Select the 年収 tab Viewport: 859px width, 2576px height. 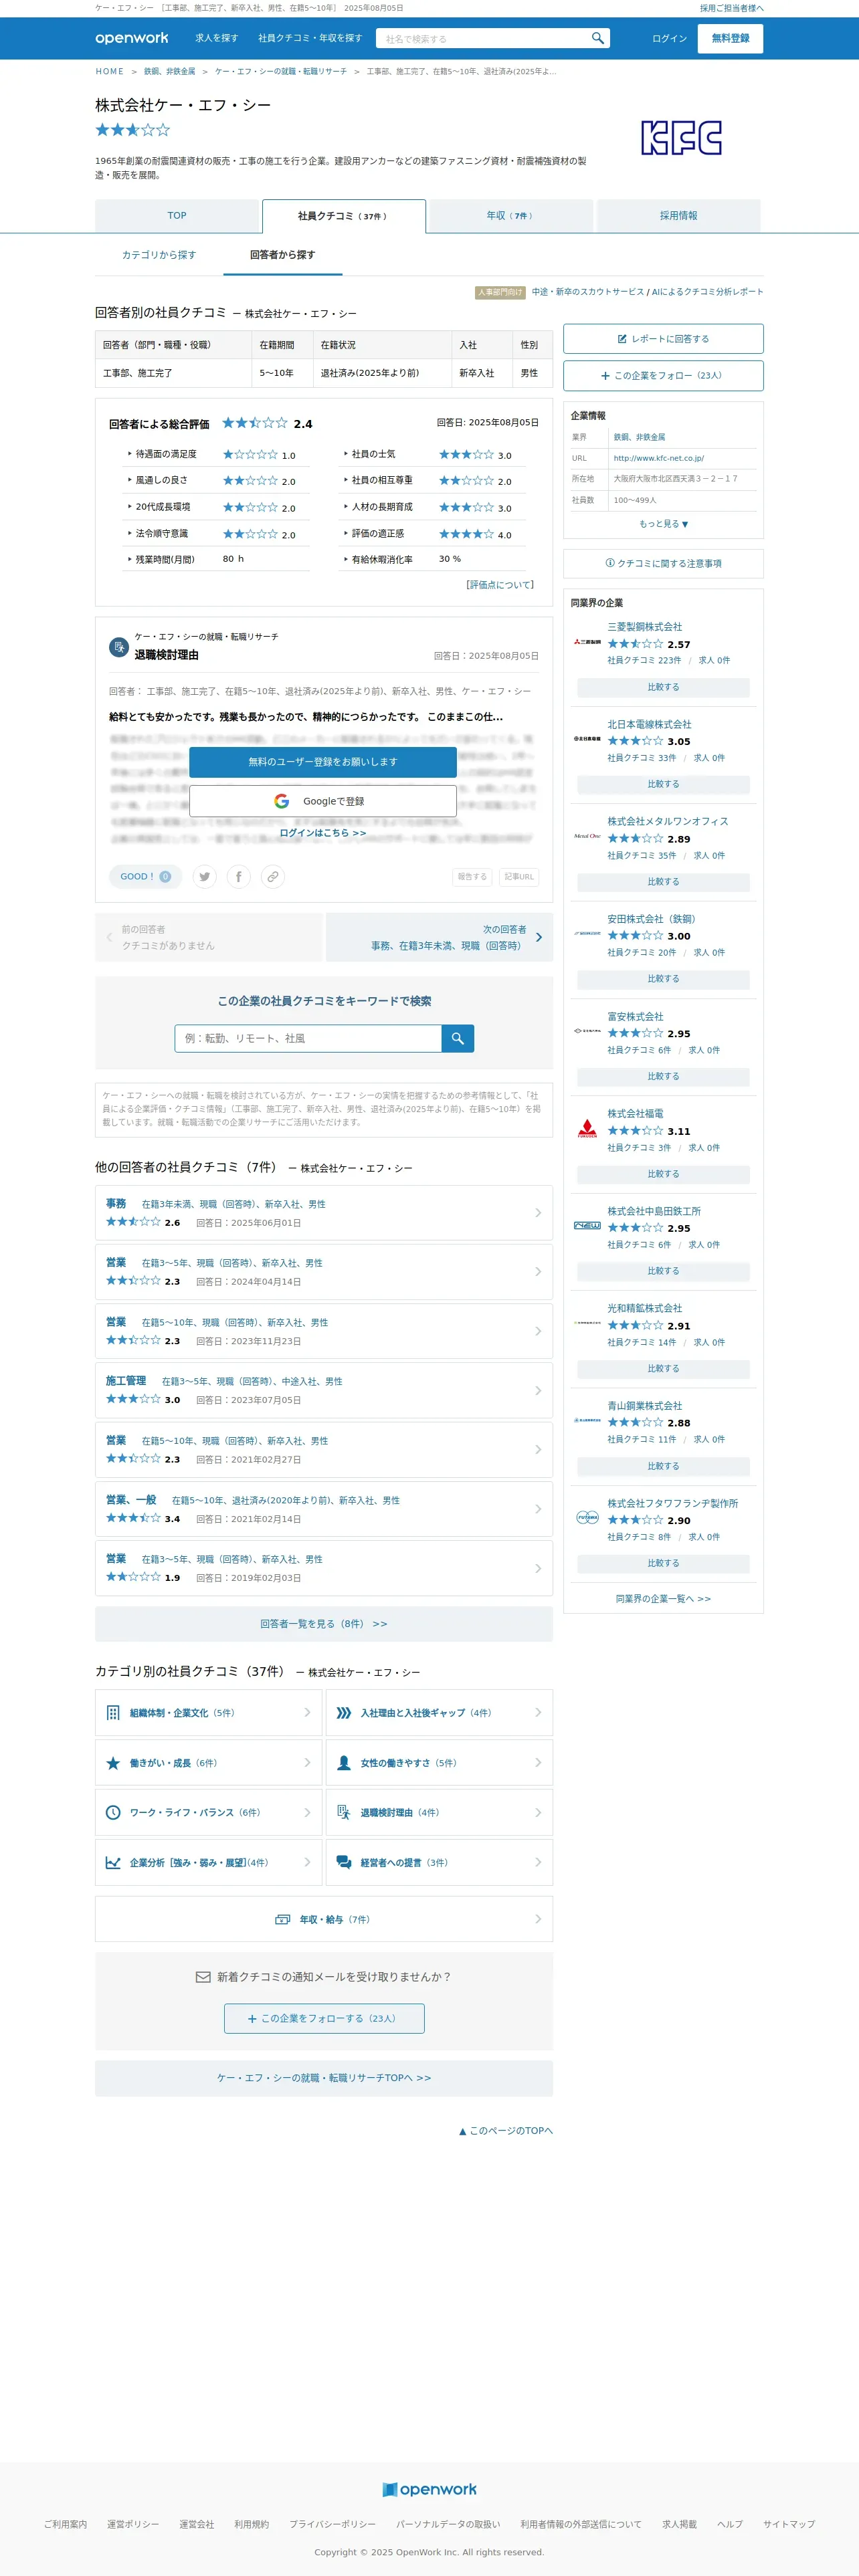point(511,216)
